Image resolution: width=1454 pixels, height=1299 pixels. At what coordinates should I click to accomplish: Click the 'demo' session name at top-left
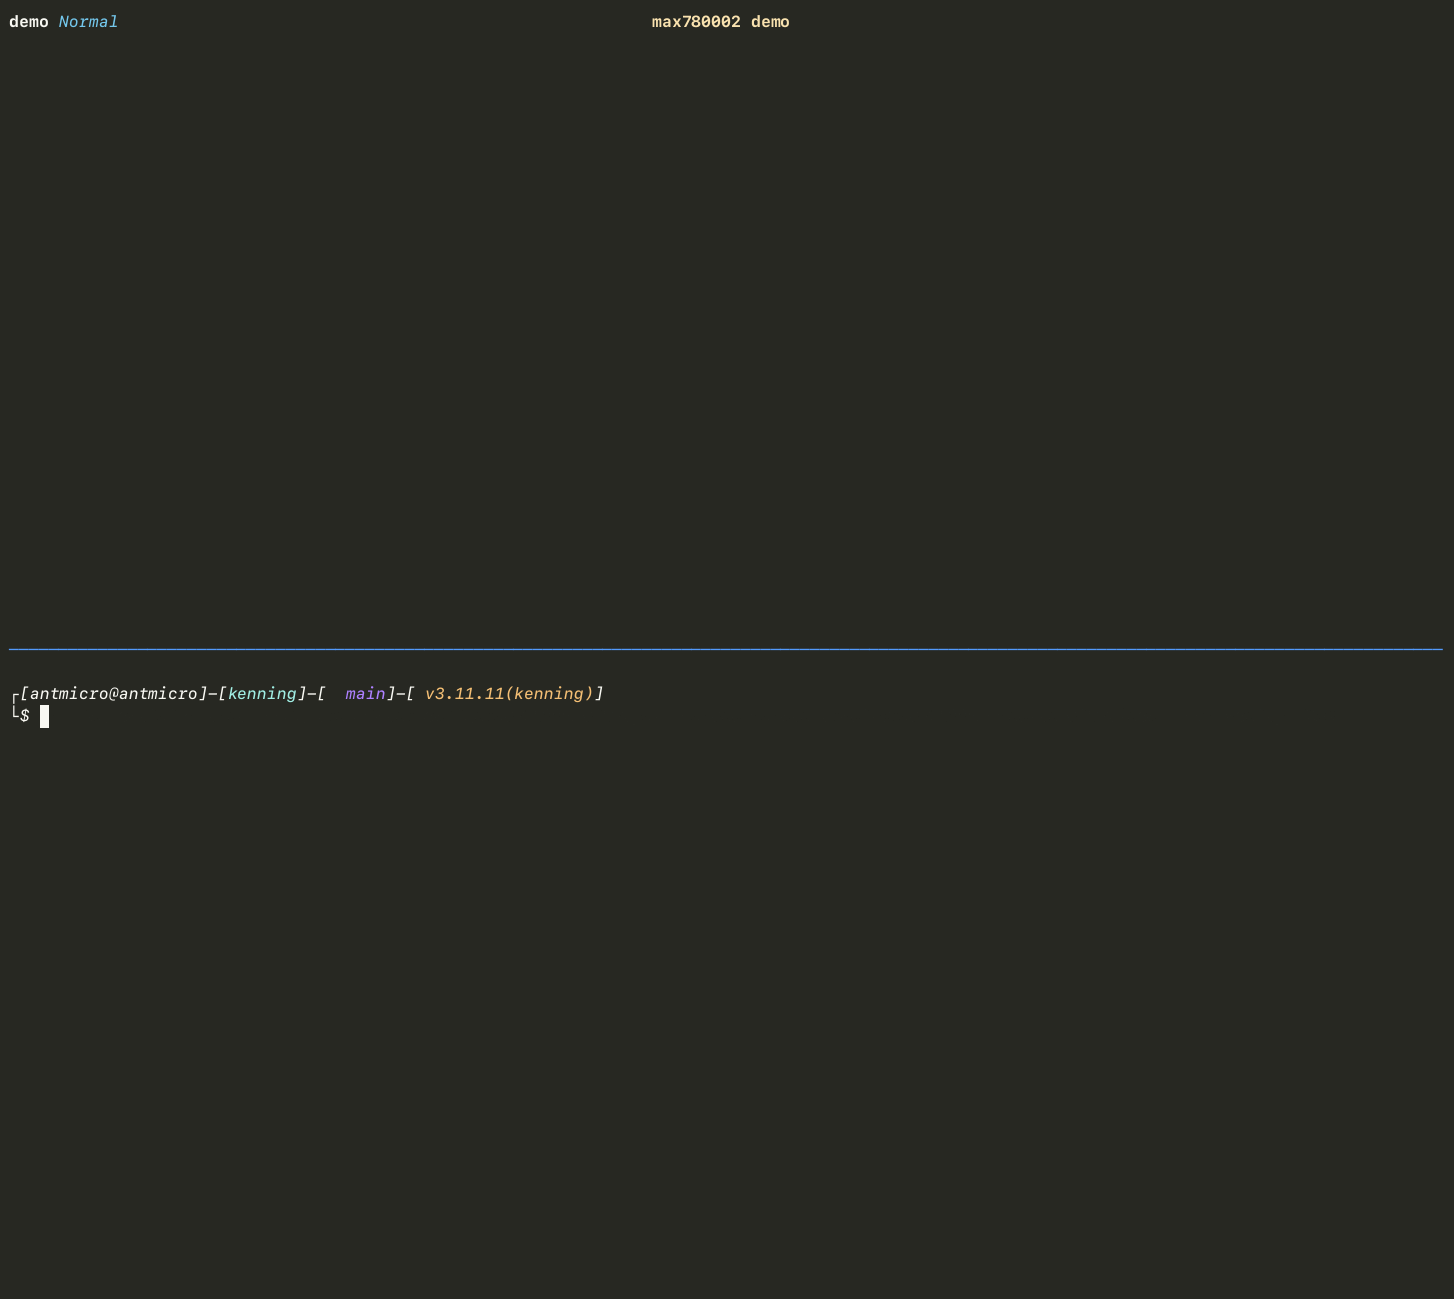pos(28,22)
